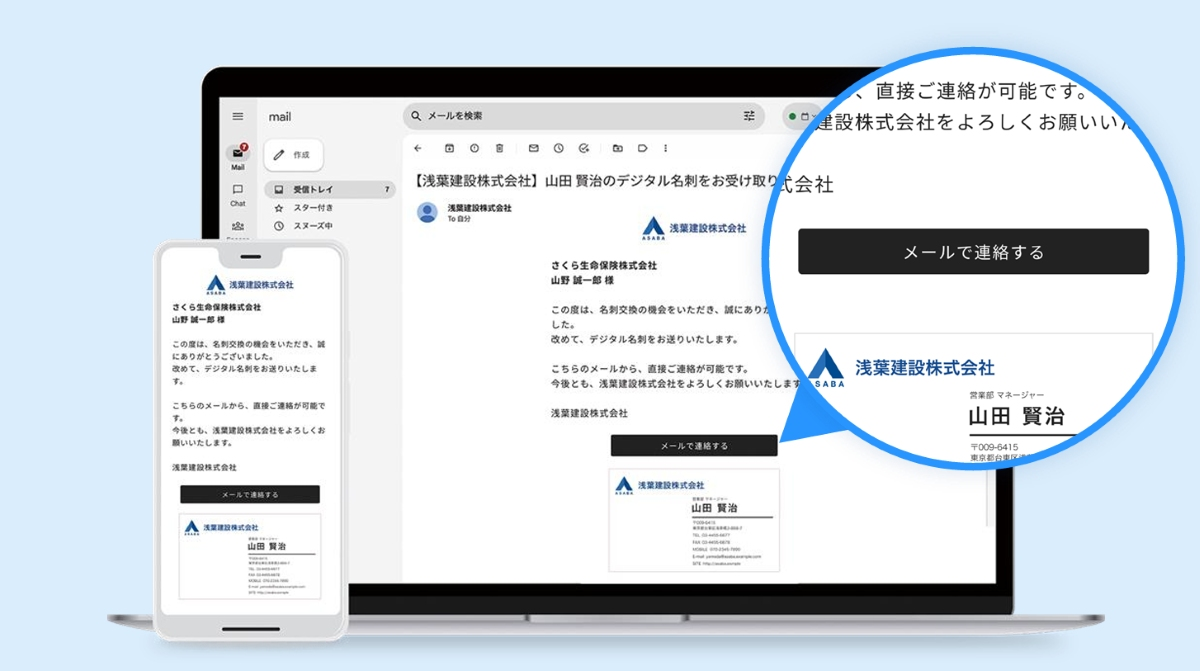Snooze the email with the clock icon
1200x671 pixels.
pos(558,148)
